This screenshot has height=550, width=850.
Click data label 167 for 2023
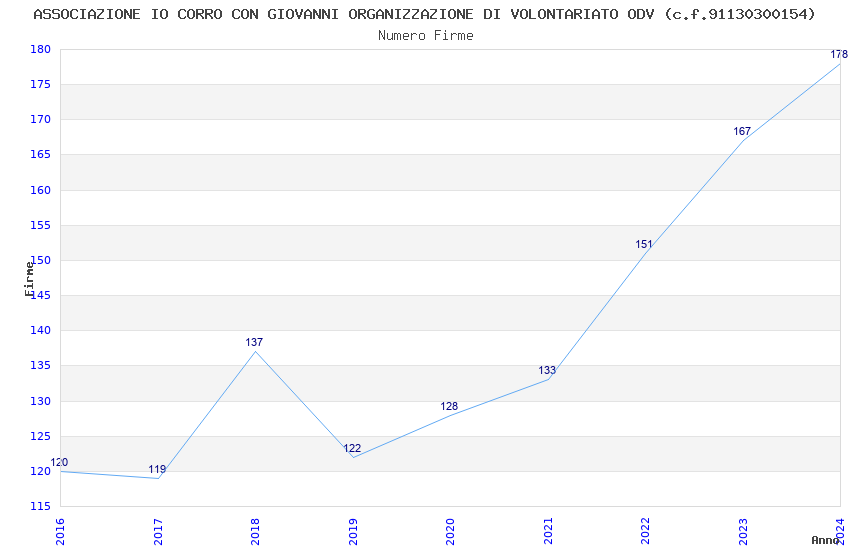pyautogui.click(x=742, y=131)
